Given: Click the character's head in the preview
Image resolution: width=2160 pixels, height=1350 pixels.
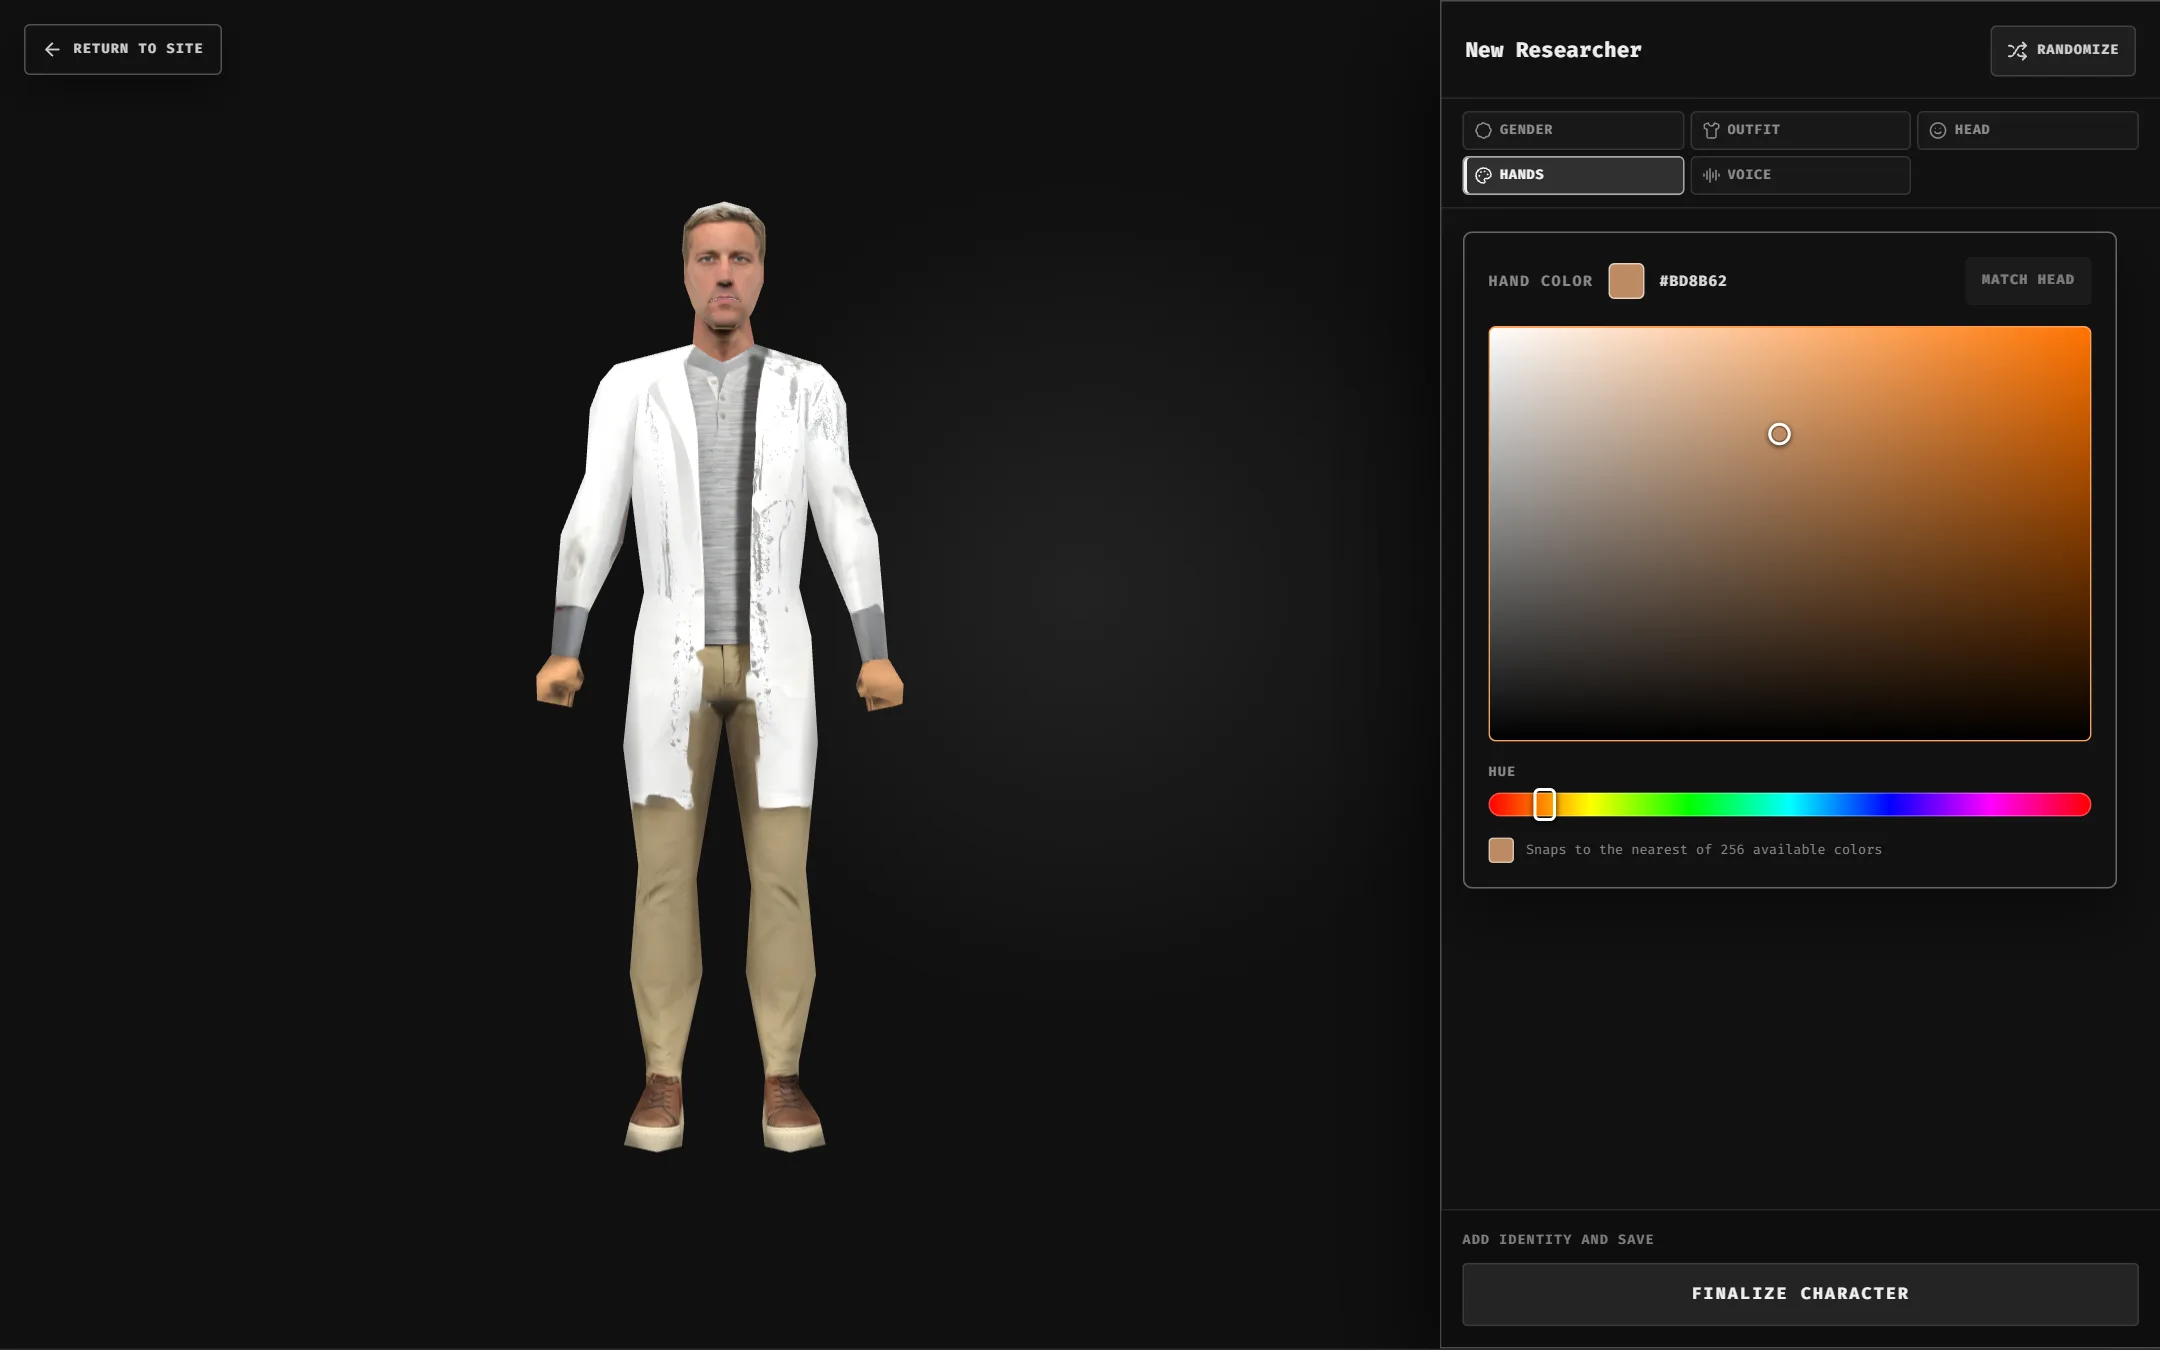Looking at the screenshot, I should [724, 266].
